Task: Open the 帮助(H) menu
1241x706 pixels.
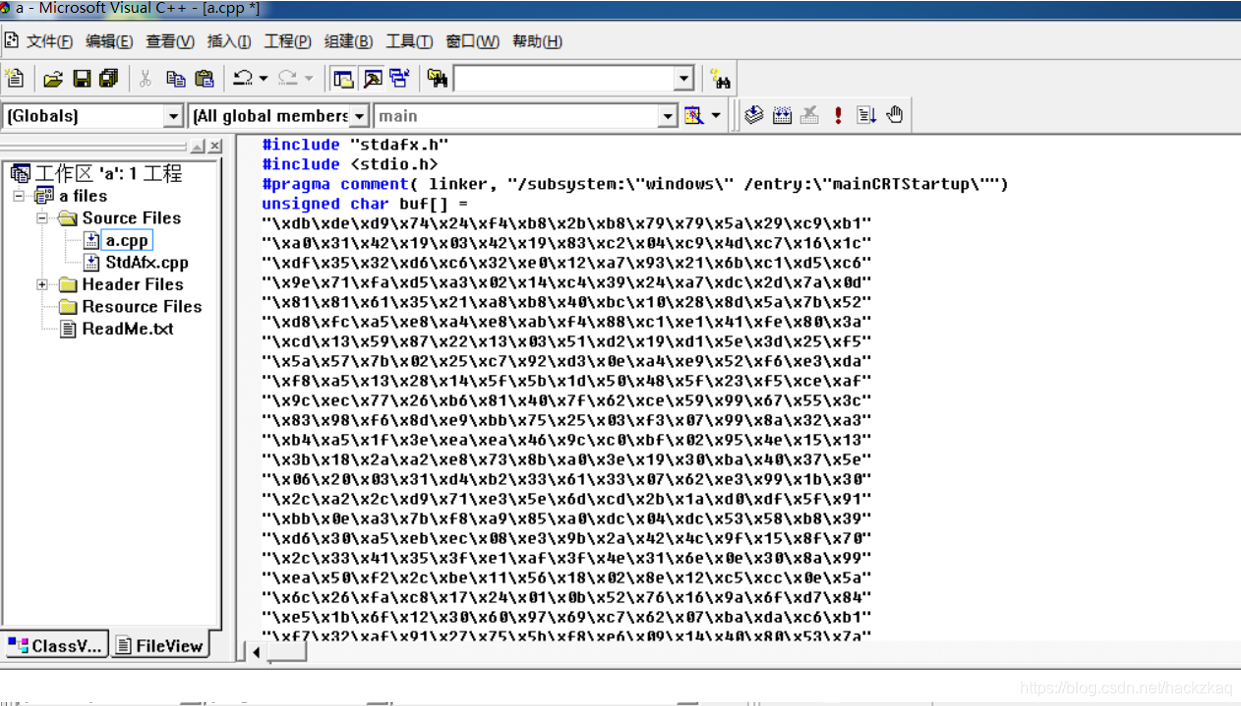Action: pos(537,41)
